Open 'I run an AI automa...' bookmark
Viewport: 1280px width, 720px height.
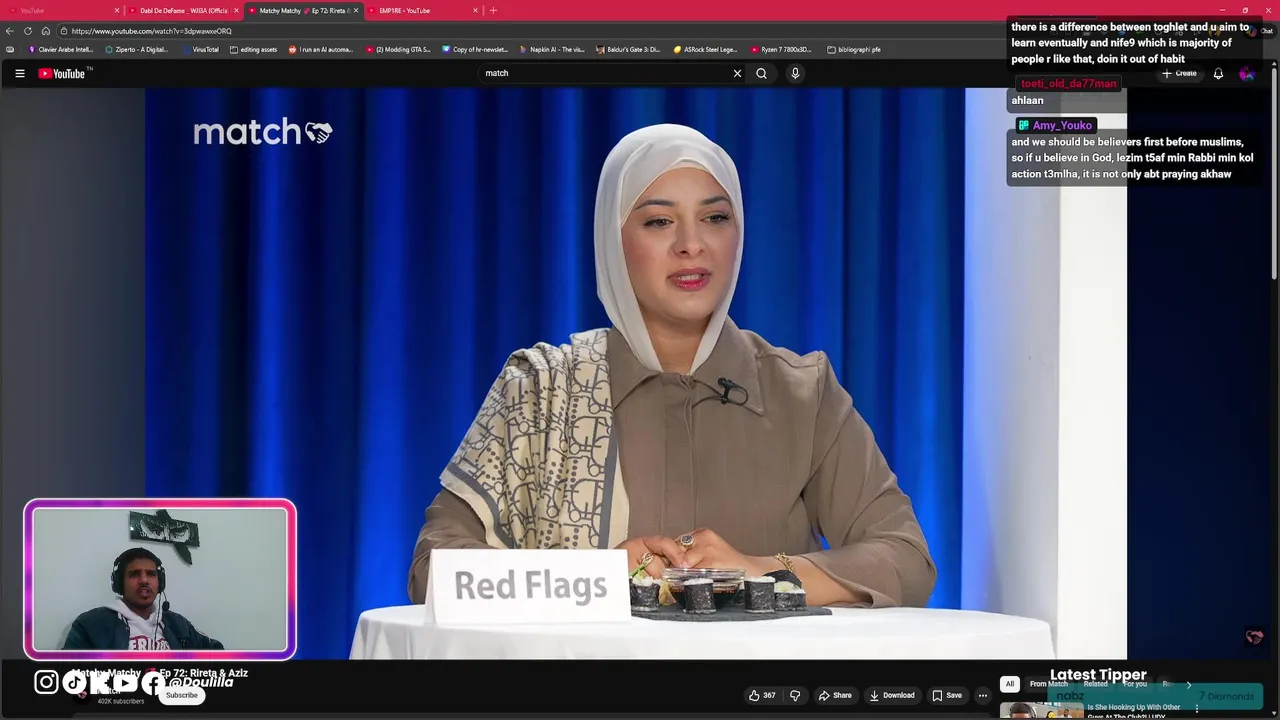click(321, 49)
